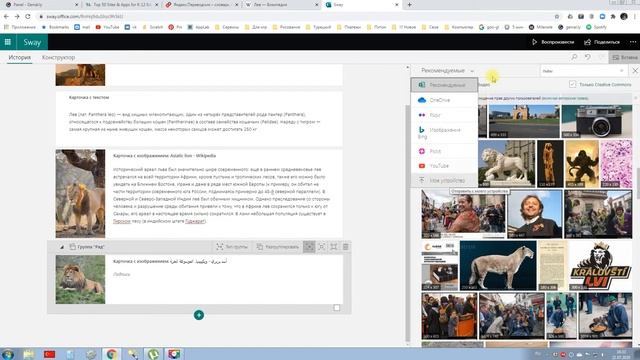Delete the group with trash icon

tap(346, 247)
